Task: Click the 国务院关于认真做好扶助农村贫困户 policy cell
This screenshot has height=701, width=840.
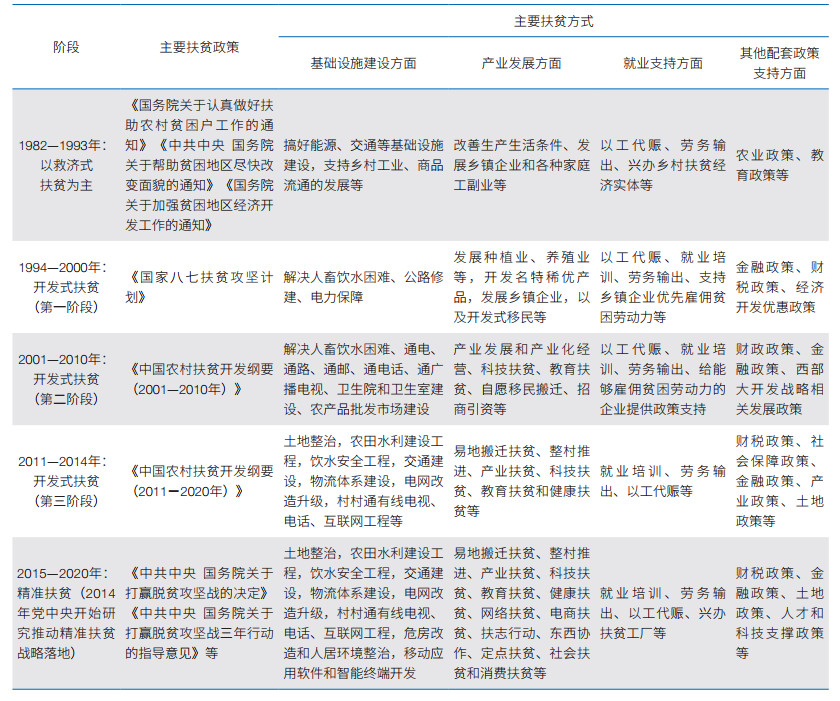Action: coord(199,165)
